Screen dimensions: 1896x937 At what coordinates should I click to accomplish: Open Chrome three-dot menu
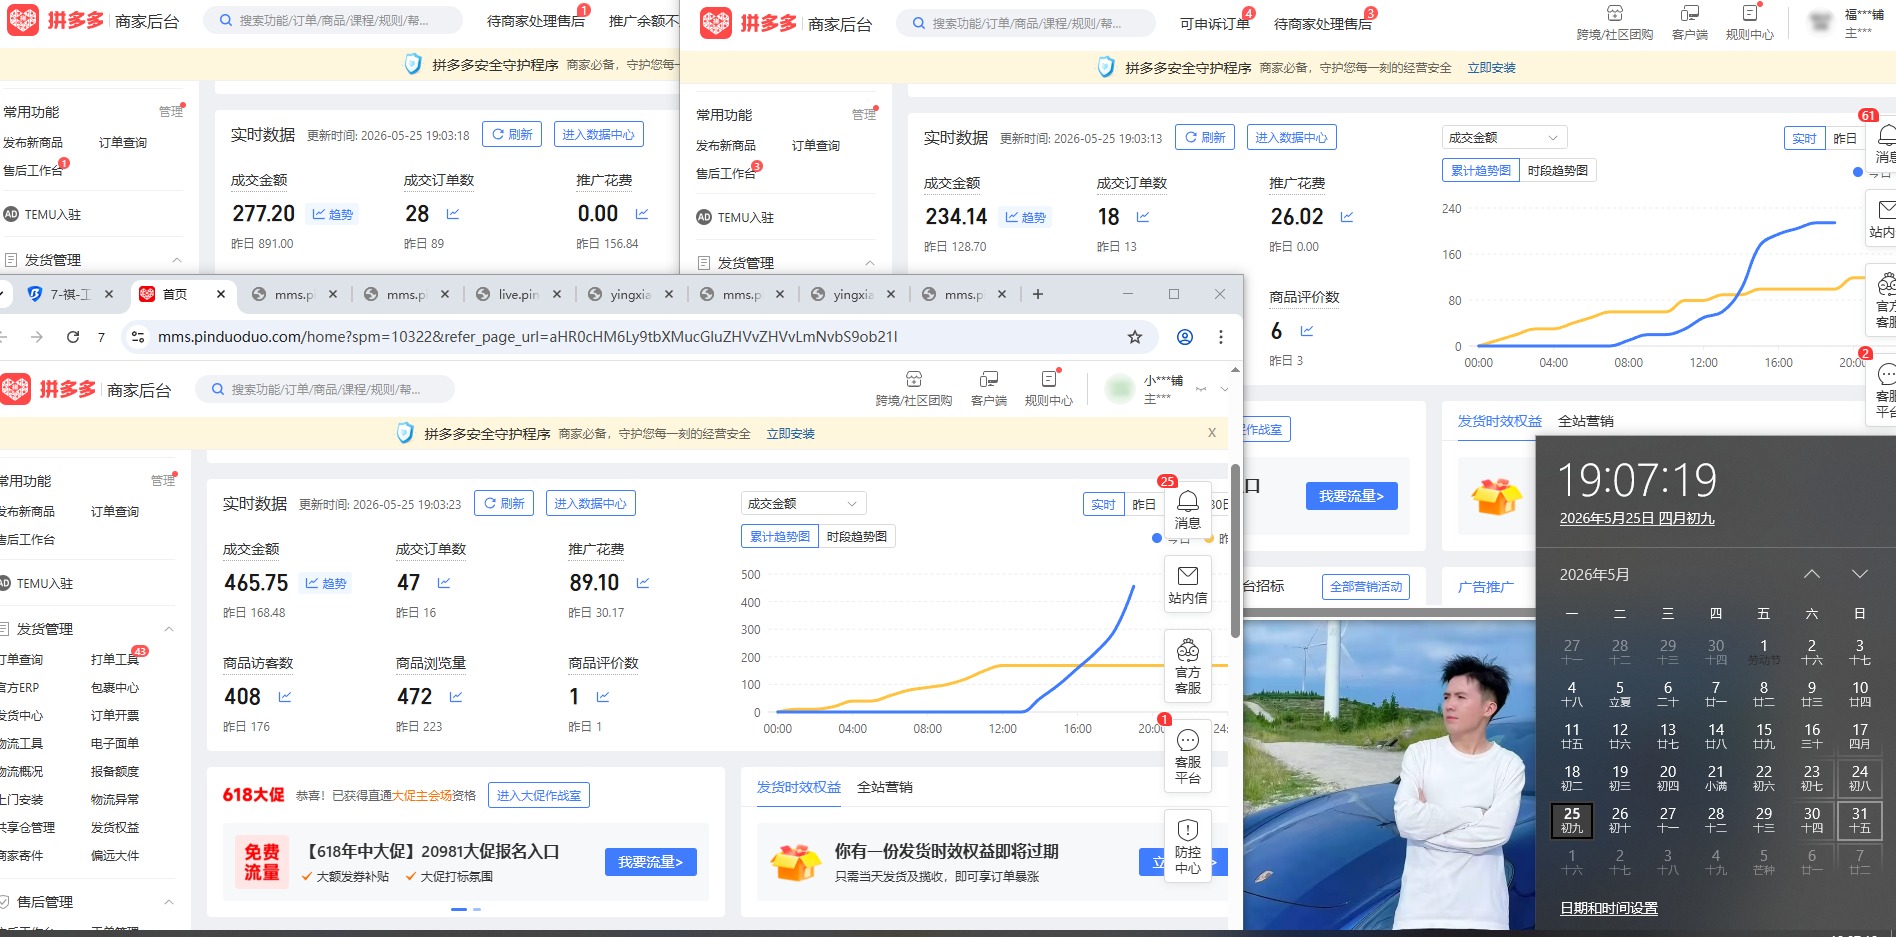1220,337
